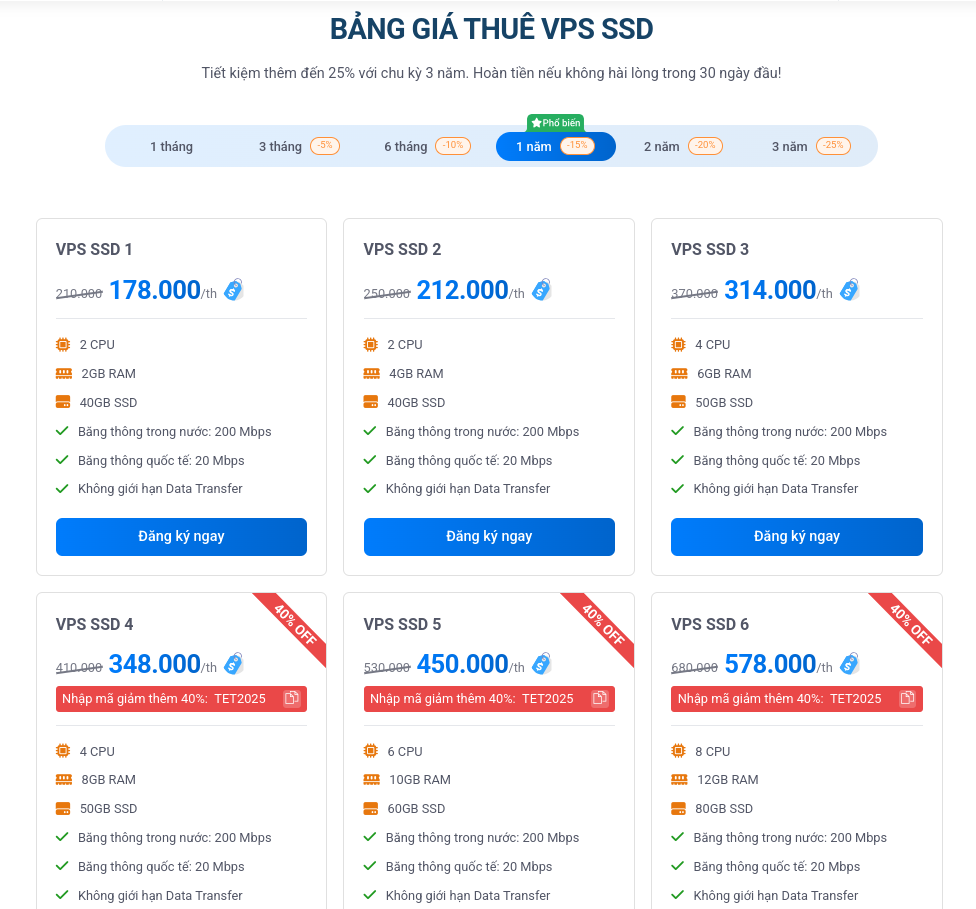Select the 1 năm billing cycle
The width and height of the screenshot is (976, 909).
[x=534, y=147]
